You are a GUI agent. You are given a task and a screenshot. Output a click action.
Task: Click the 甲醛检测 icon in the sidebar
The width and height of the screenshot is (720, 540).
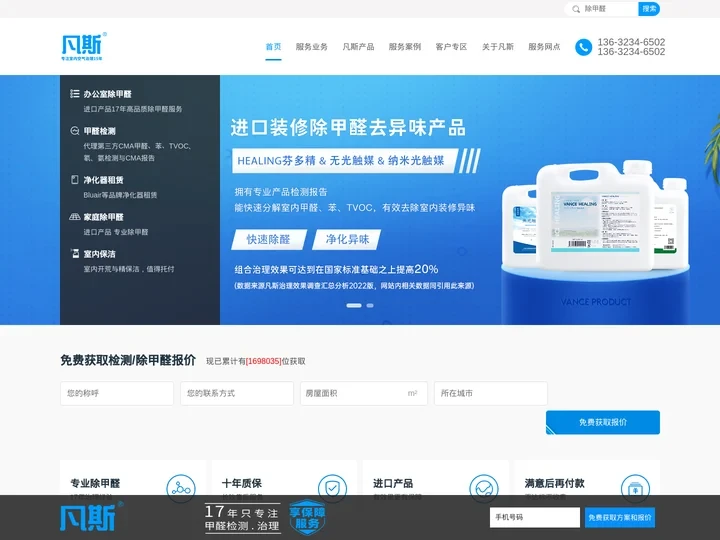coord(74,131)
